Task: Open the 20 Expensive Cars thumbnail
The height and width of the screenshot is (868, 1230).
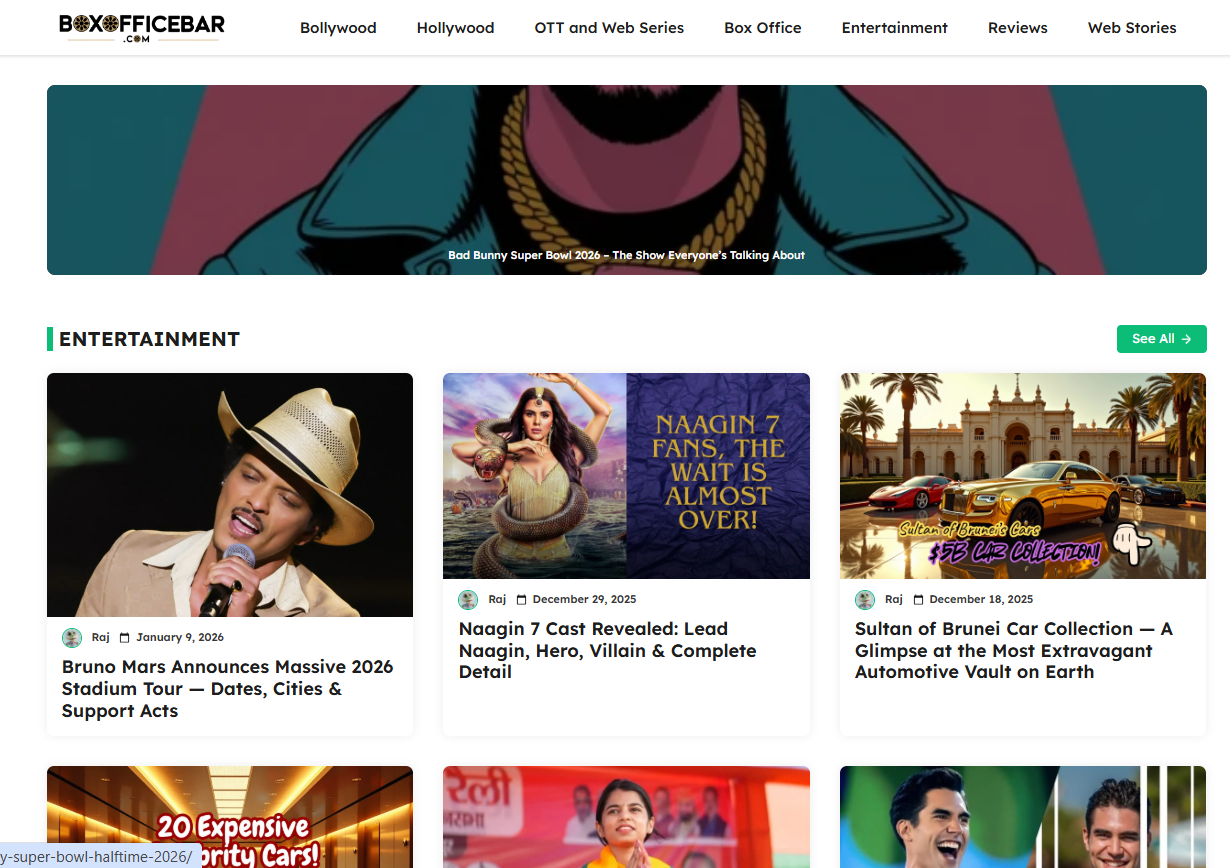Action: (x=230, y=815)
